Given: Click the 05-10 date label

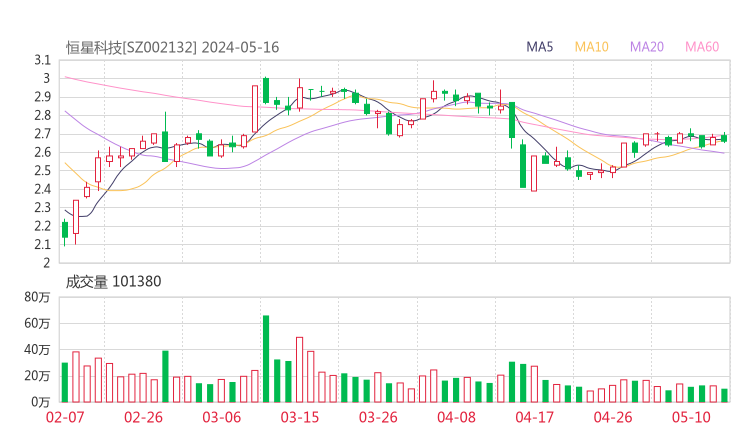Looking at the screenshot, I should tap(691, 417).
